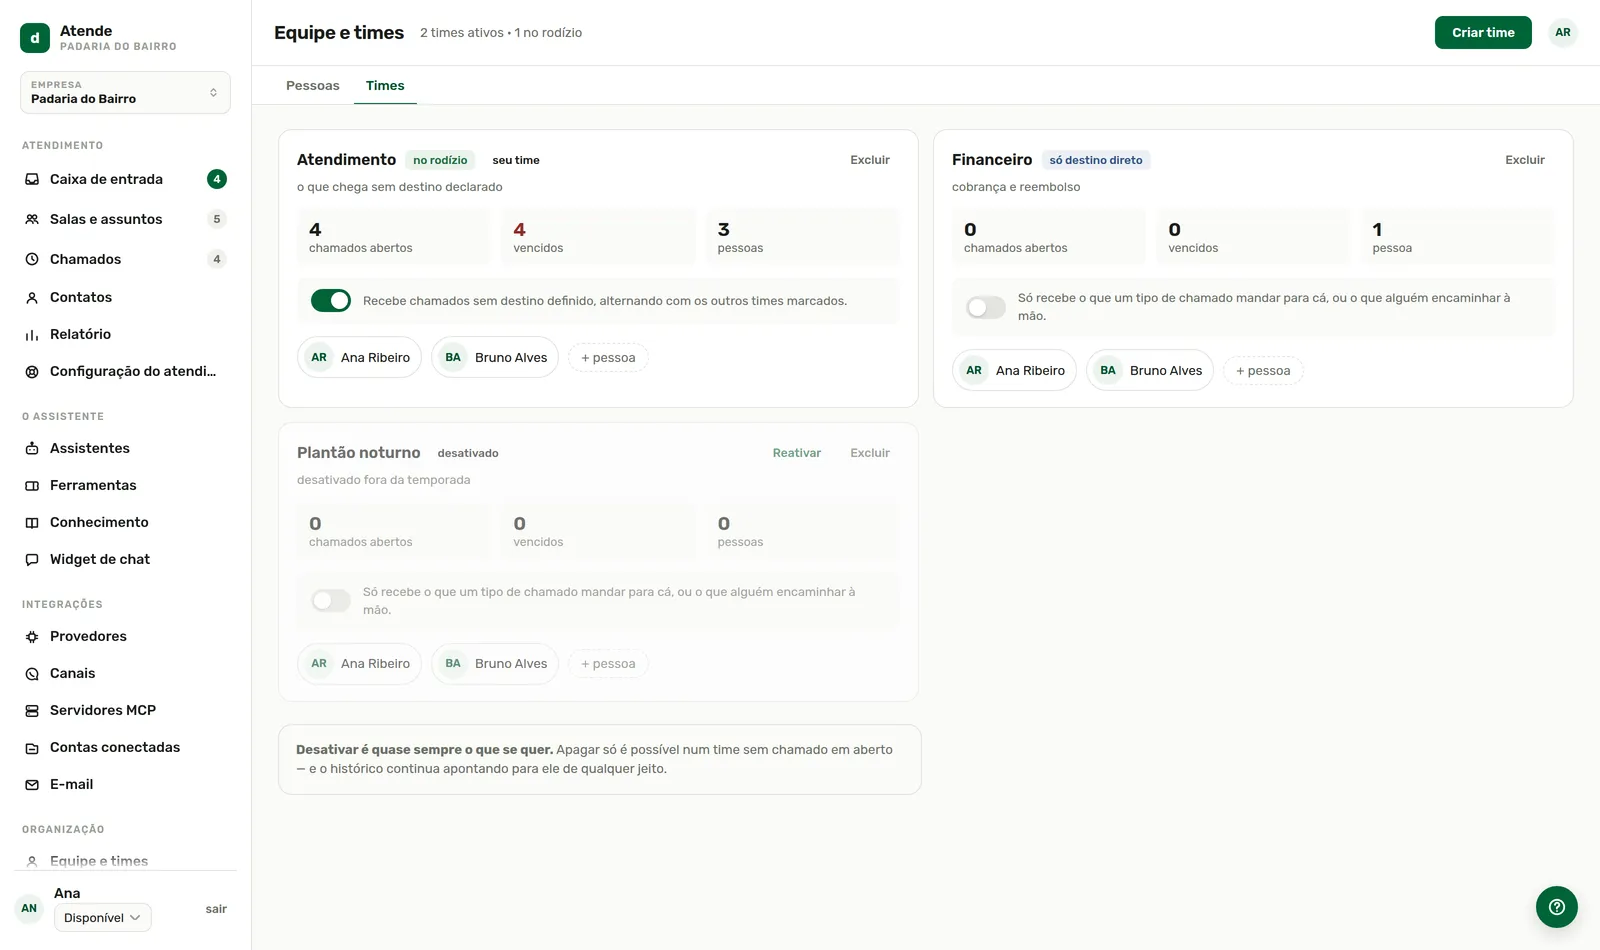1600x950 pixels.
Task: Open the Disponível status dropdown
Action: pyautogui.click(x=102, y=917)
